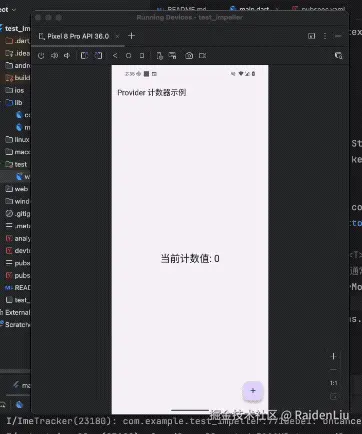The width and height of the screenshot is (362, 434).
Task: Open the device manager icon at toolbar end
Action: point(338,56)
